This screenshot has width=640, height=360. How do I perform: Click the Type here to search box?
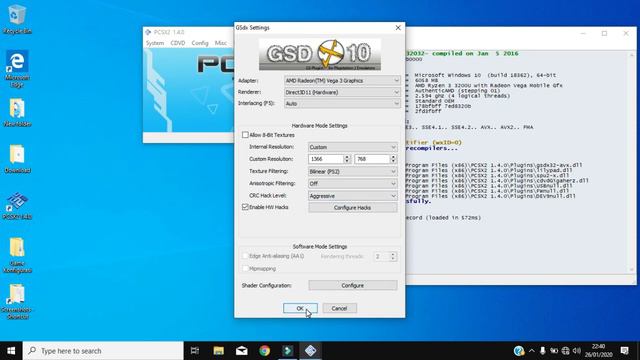(x=103, y=351)
